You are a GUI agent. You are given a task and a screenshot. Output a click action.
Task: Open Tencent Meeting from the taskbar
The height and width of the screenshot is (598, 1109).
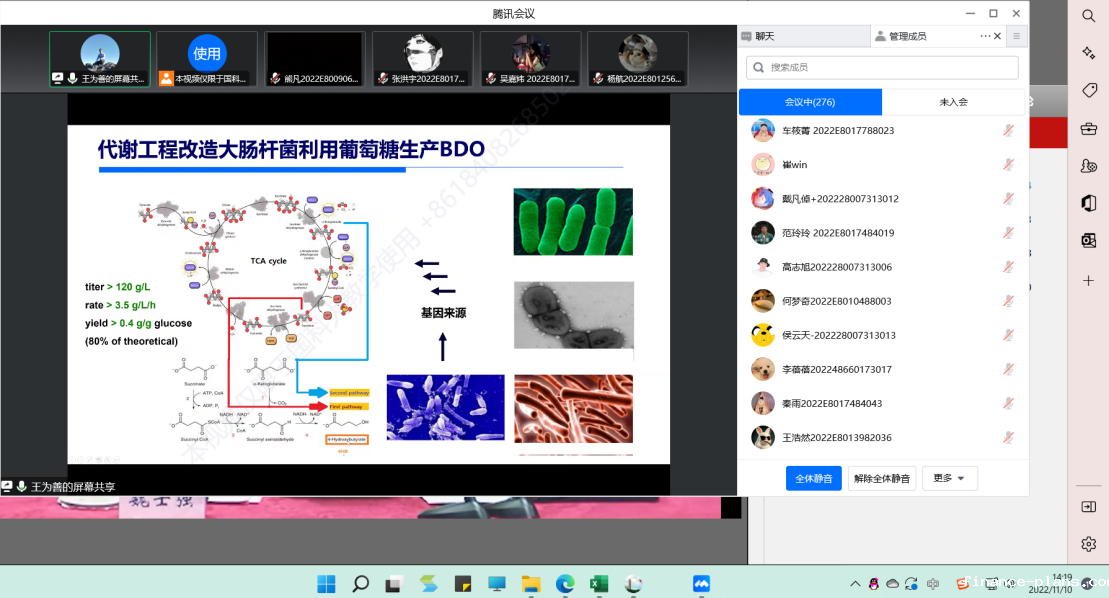click(x=701, y=583)
